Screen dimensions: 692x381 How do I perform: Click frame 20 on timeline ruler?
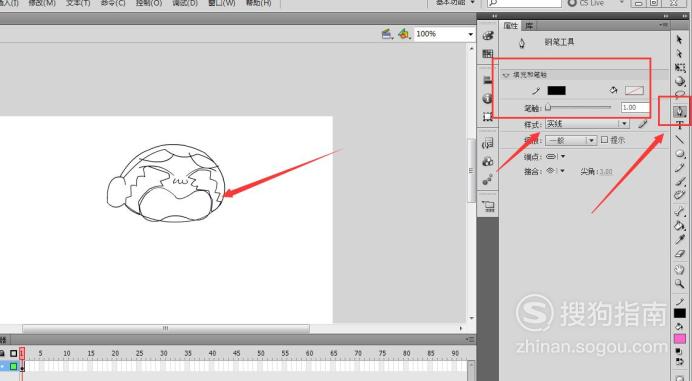[x=115, y=353]
